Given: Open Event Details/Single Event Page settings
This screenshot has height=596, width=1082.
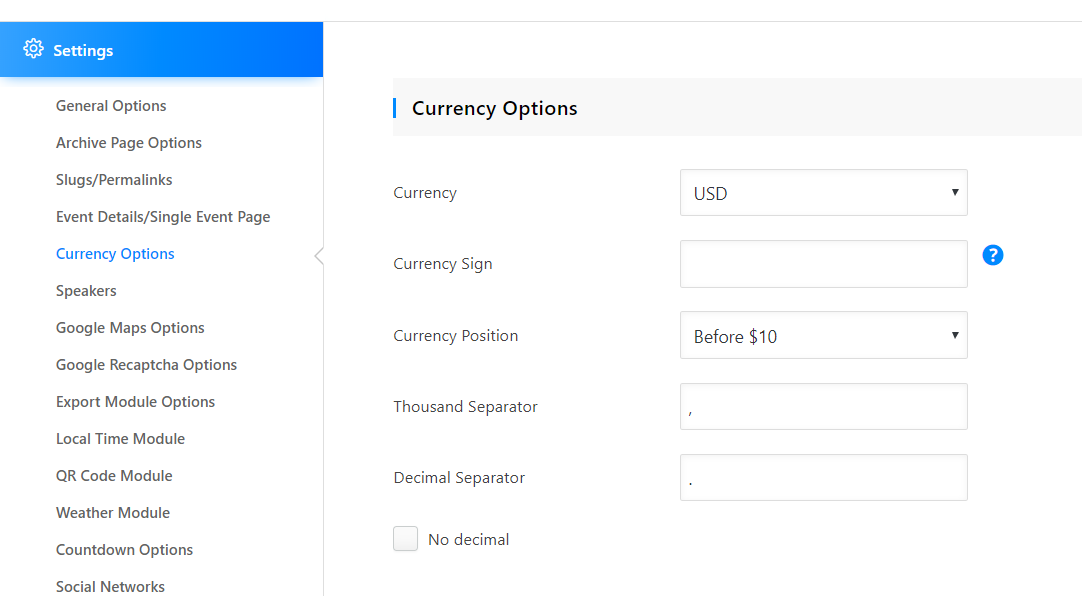Looking at the screenshot, I should tap(163, 217).
